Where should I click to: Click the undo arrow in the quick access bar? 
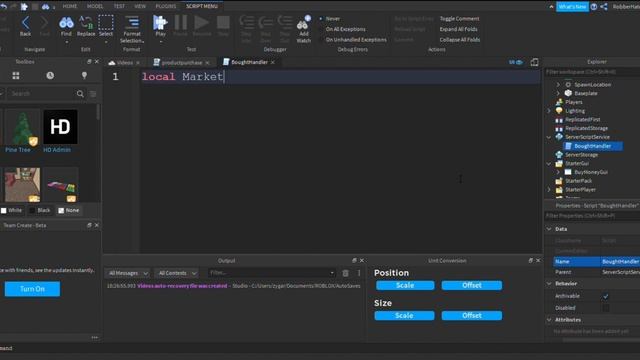[x=4, y=6]
